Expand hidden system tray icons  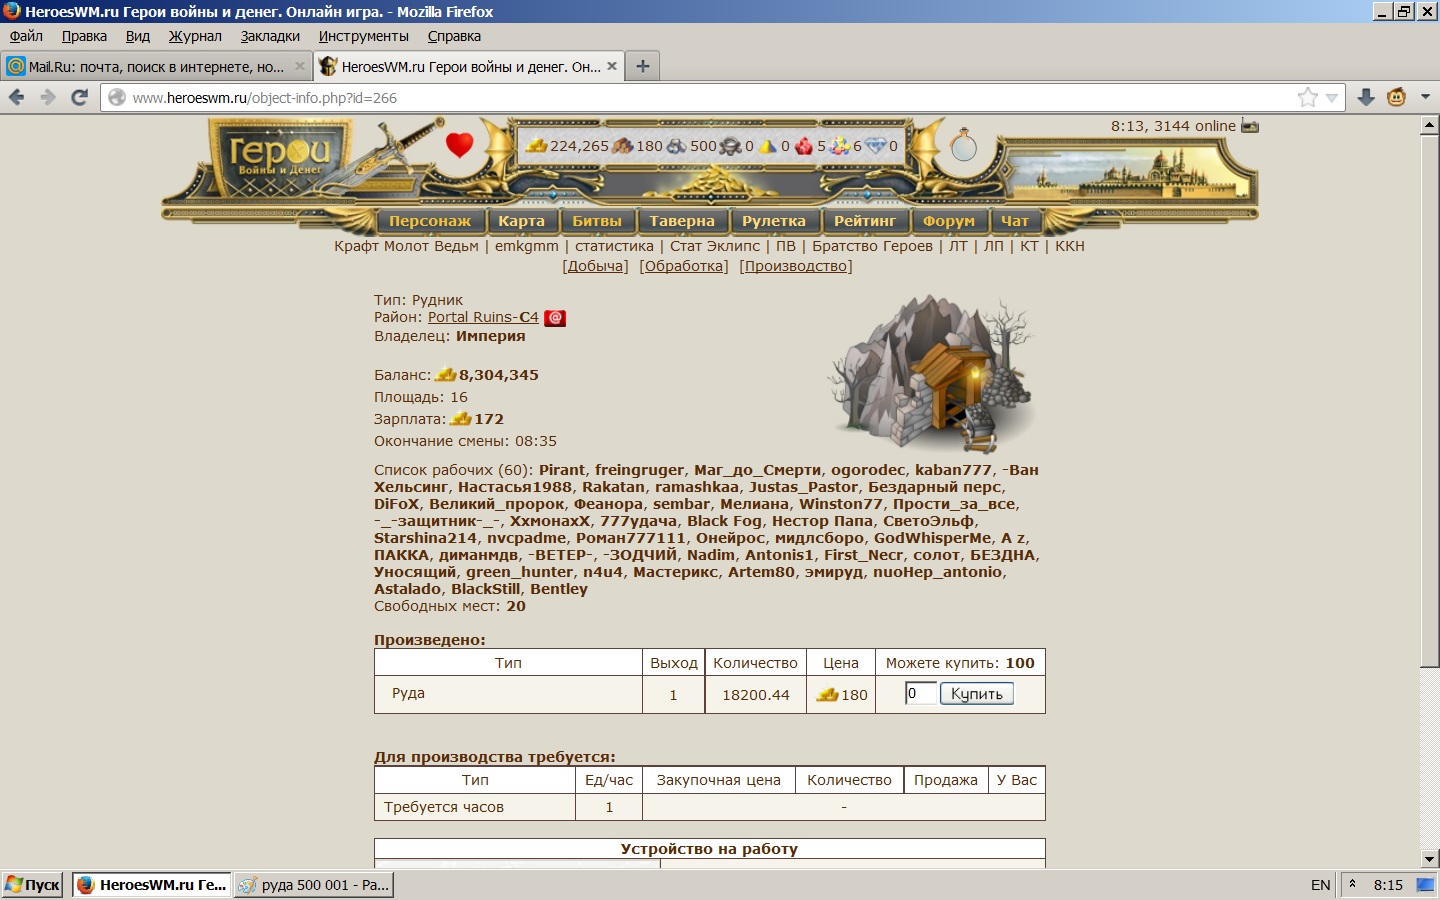(x=1352, y=885)
